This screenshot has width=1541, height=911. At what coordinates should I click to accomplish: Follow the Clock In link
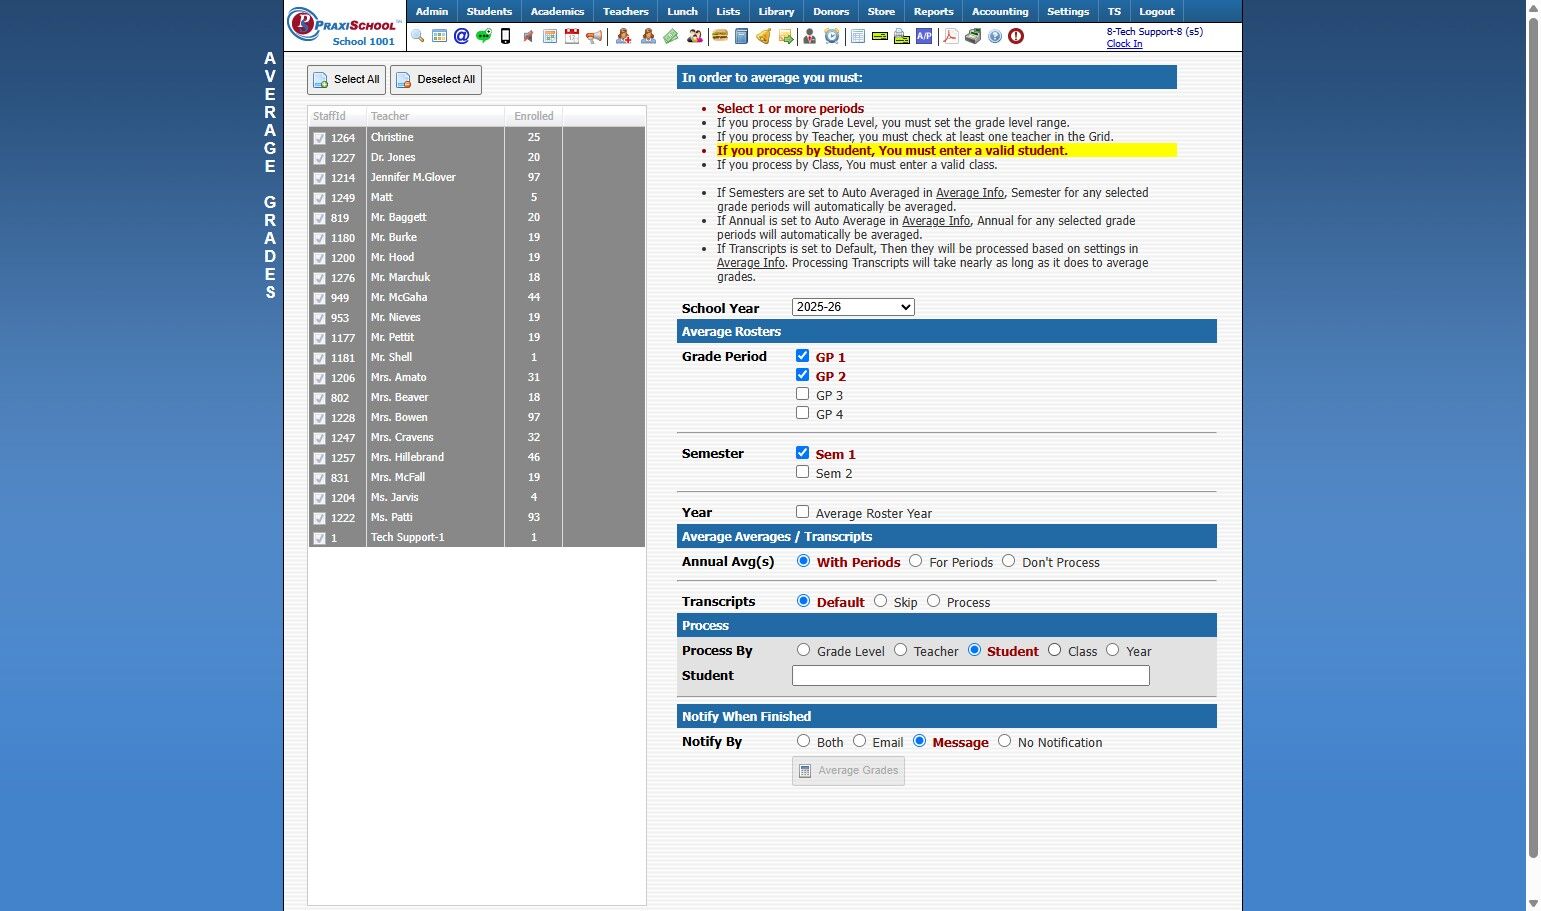1124,44
